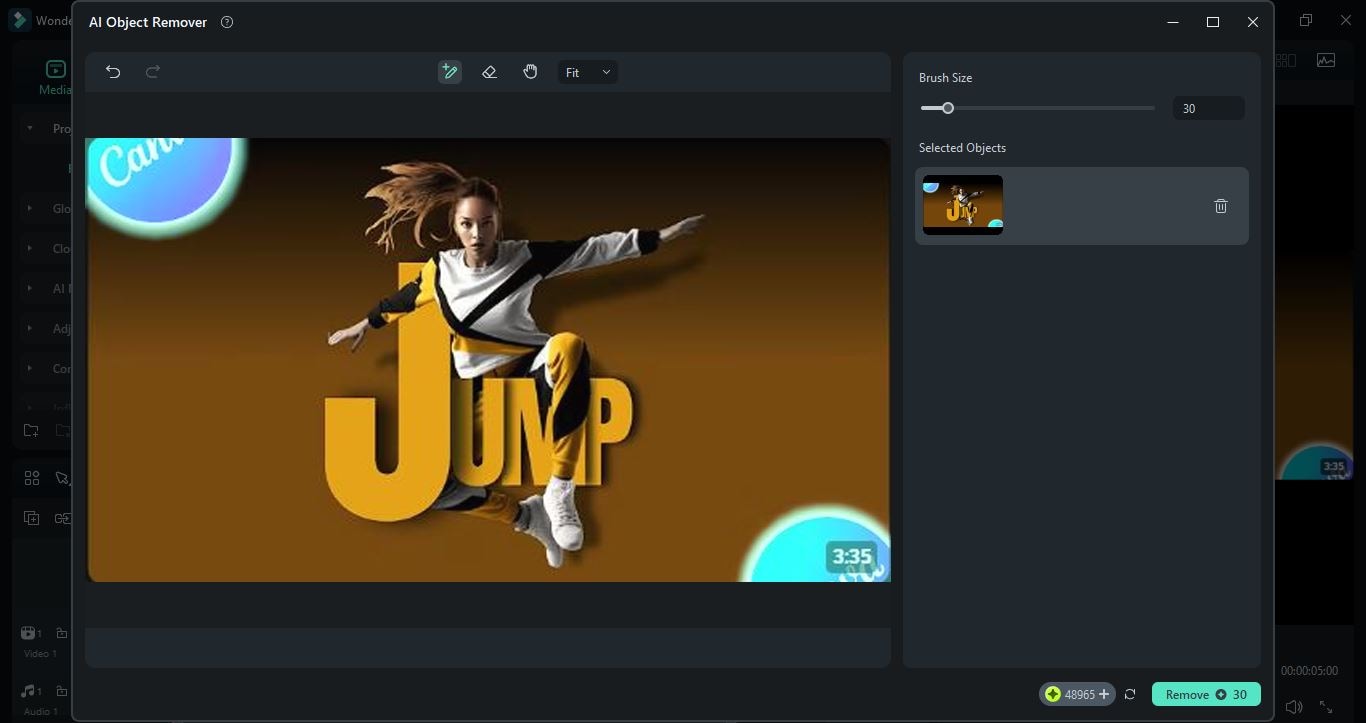Maximize the AI Object Remover dialog

pos(1213,22)
